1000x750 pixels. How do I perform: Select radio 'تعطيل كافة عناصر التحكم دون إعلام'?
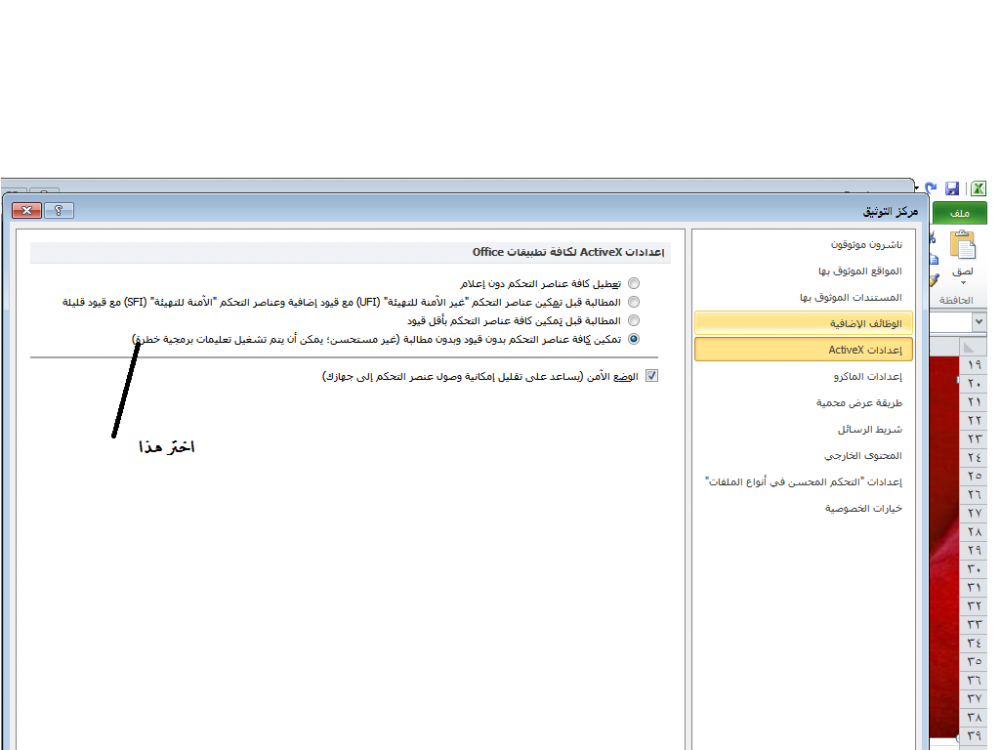click(x=633, y=283)
